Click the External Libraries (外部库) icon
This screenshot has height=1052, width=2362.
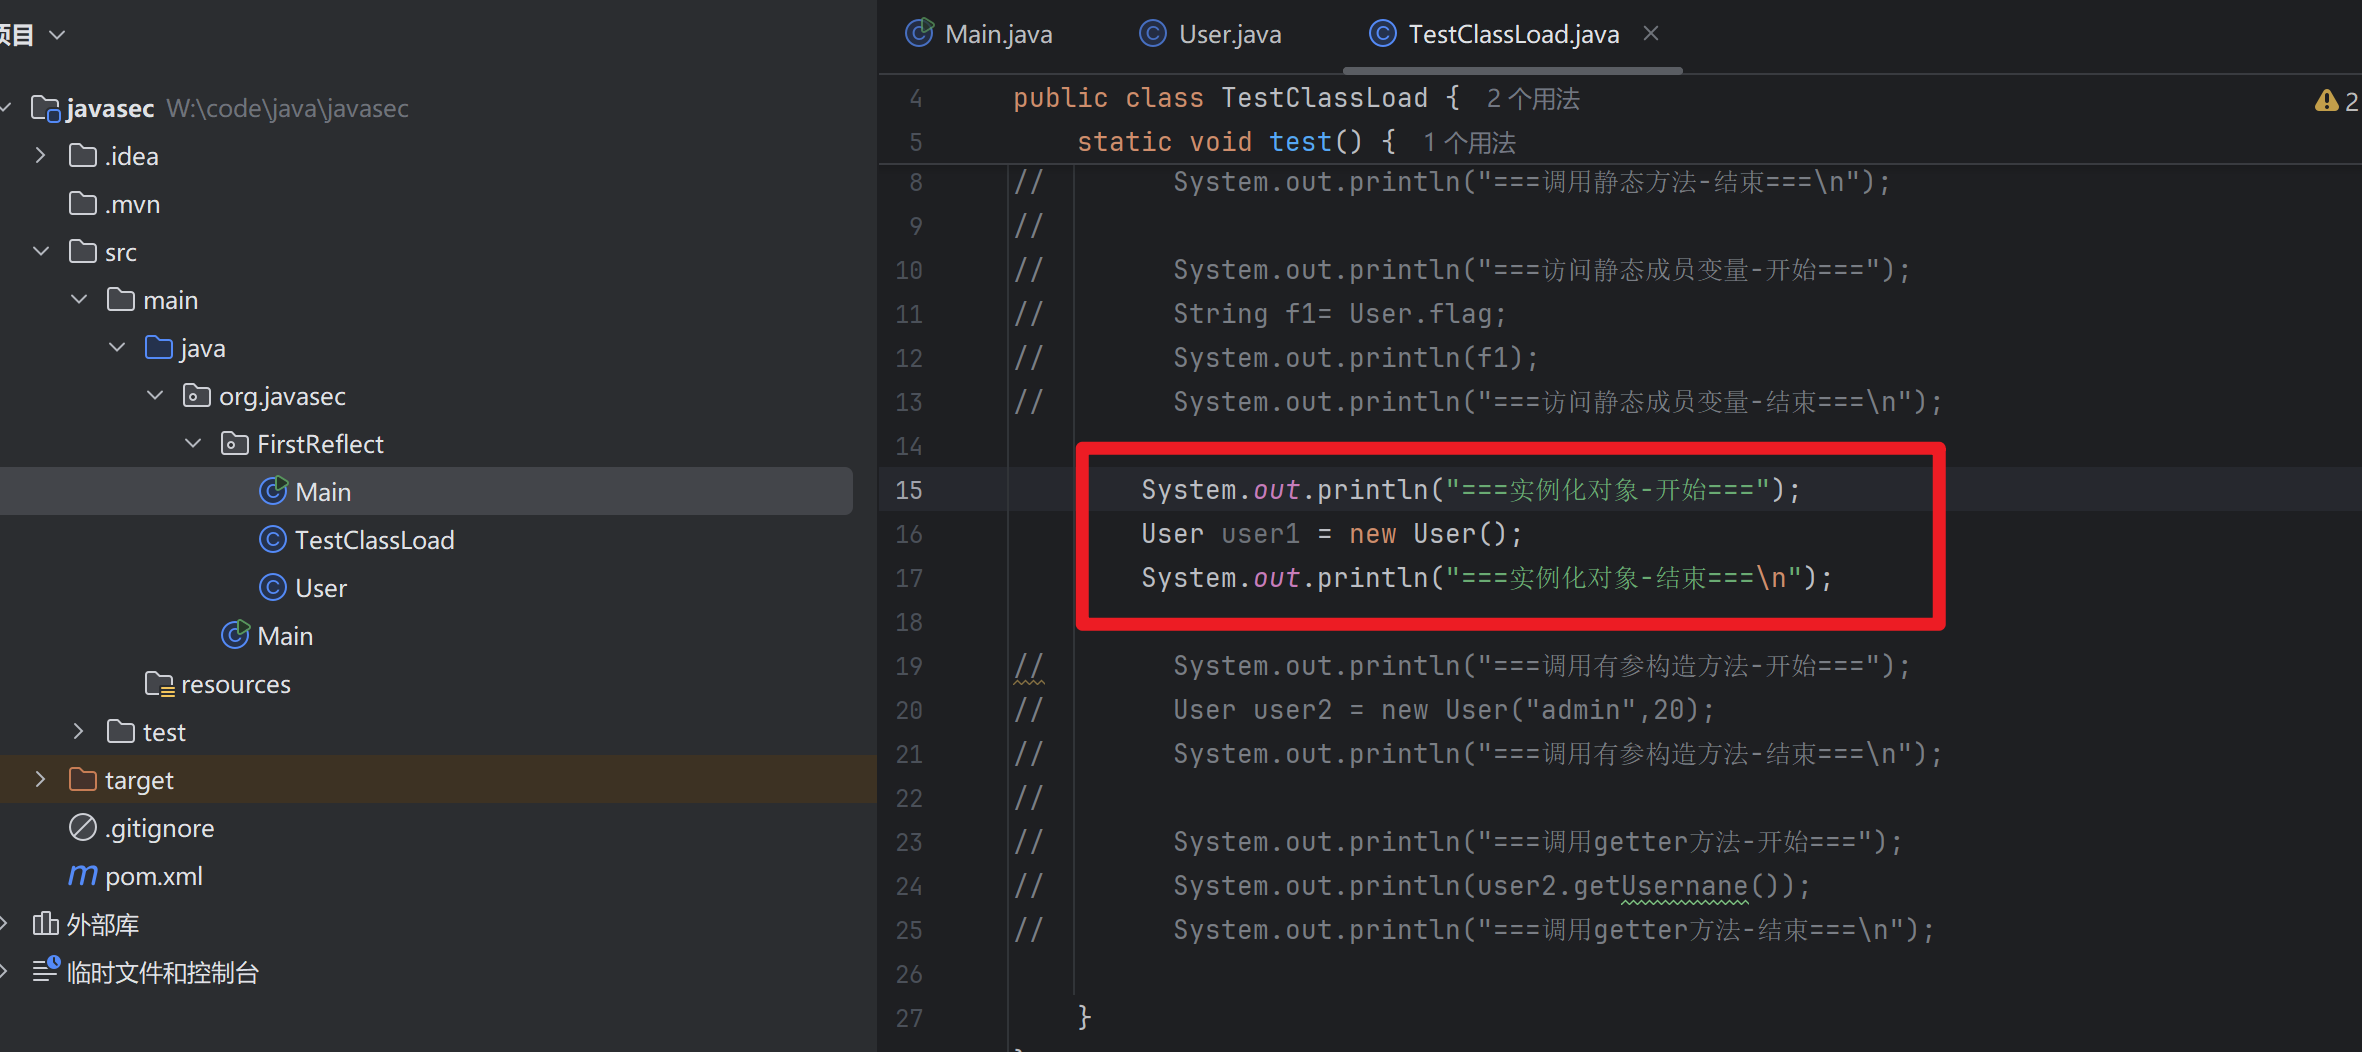point(45,924)
